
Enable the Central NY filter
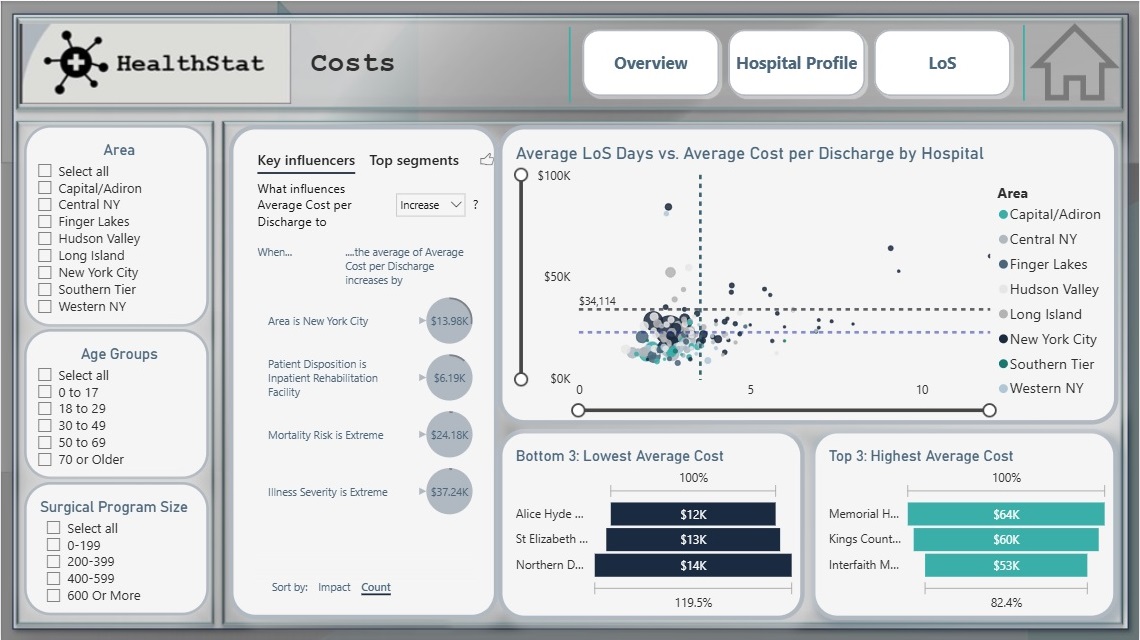pyautogui.click(x=45, y=204)
